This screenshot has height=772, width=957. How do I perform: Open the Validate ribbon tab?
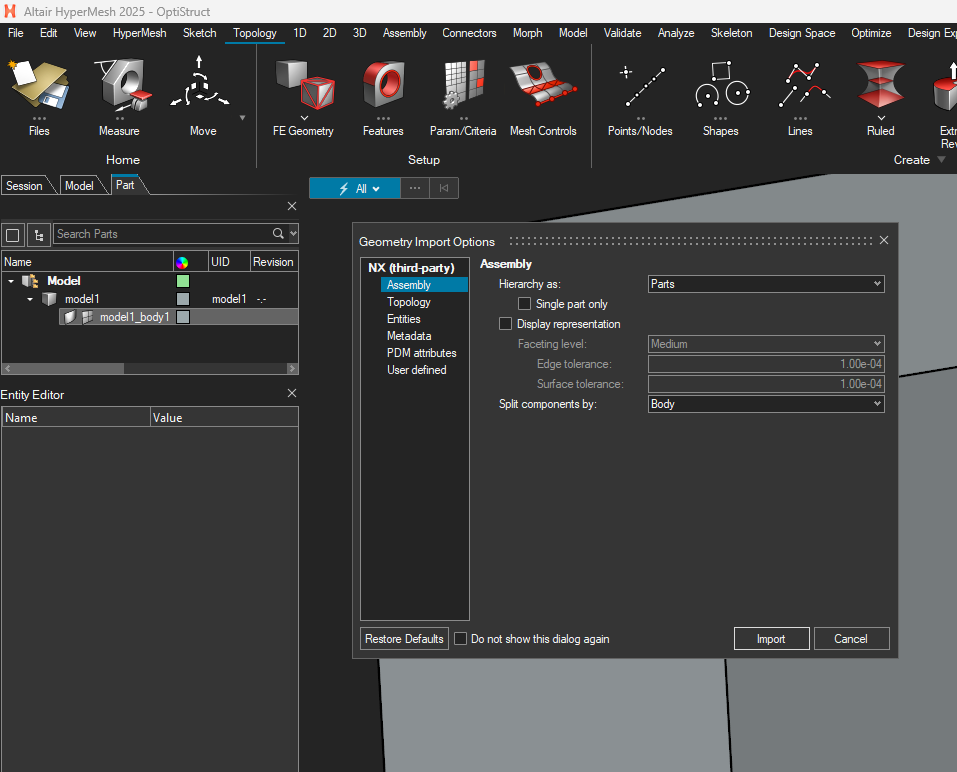pyautogui.click(x=622, y=33)
